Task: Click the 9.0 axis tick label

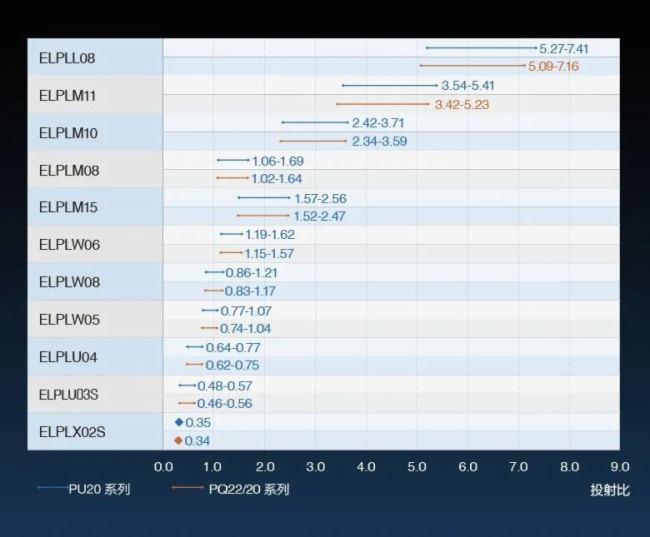Action: click(x=620, y=467)
